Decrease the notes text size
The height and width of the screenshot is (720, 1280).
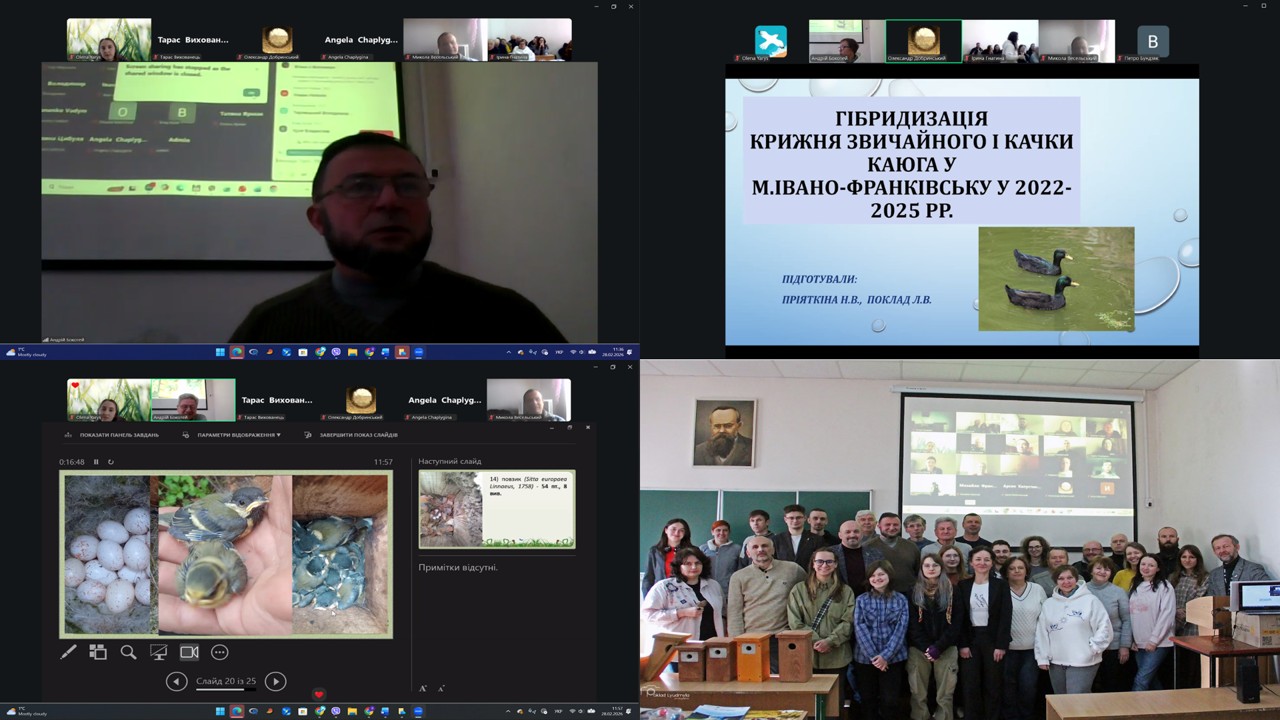(x=441, y=688)
